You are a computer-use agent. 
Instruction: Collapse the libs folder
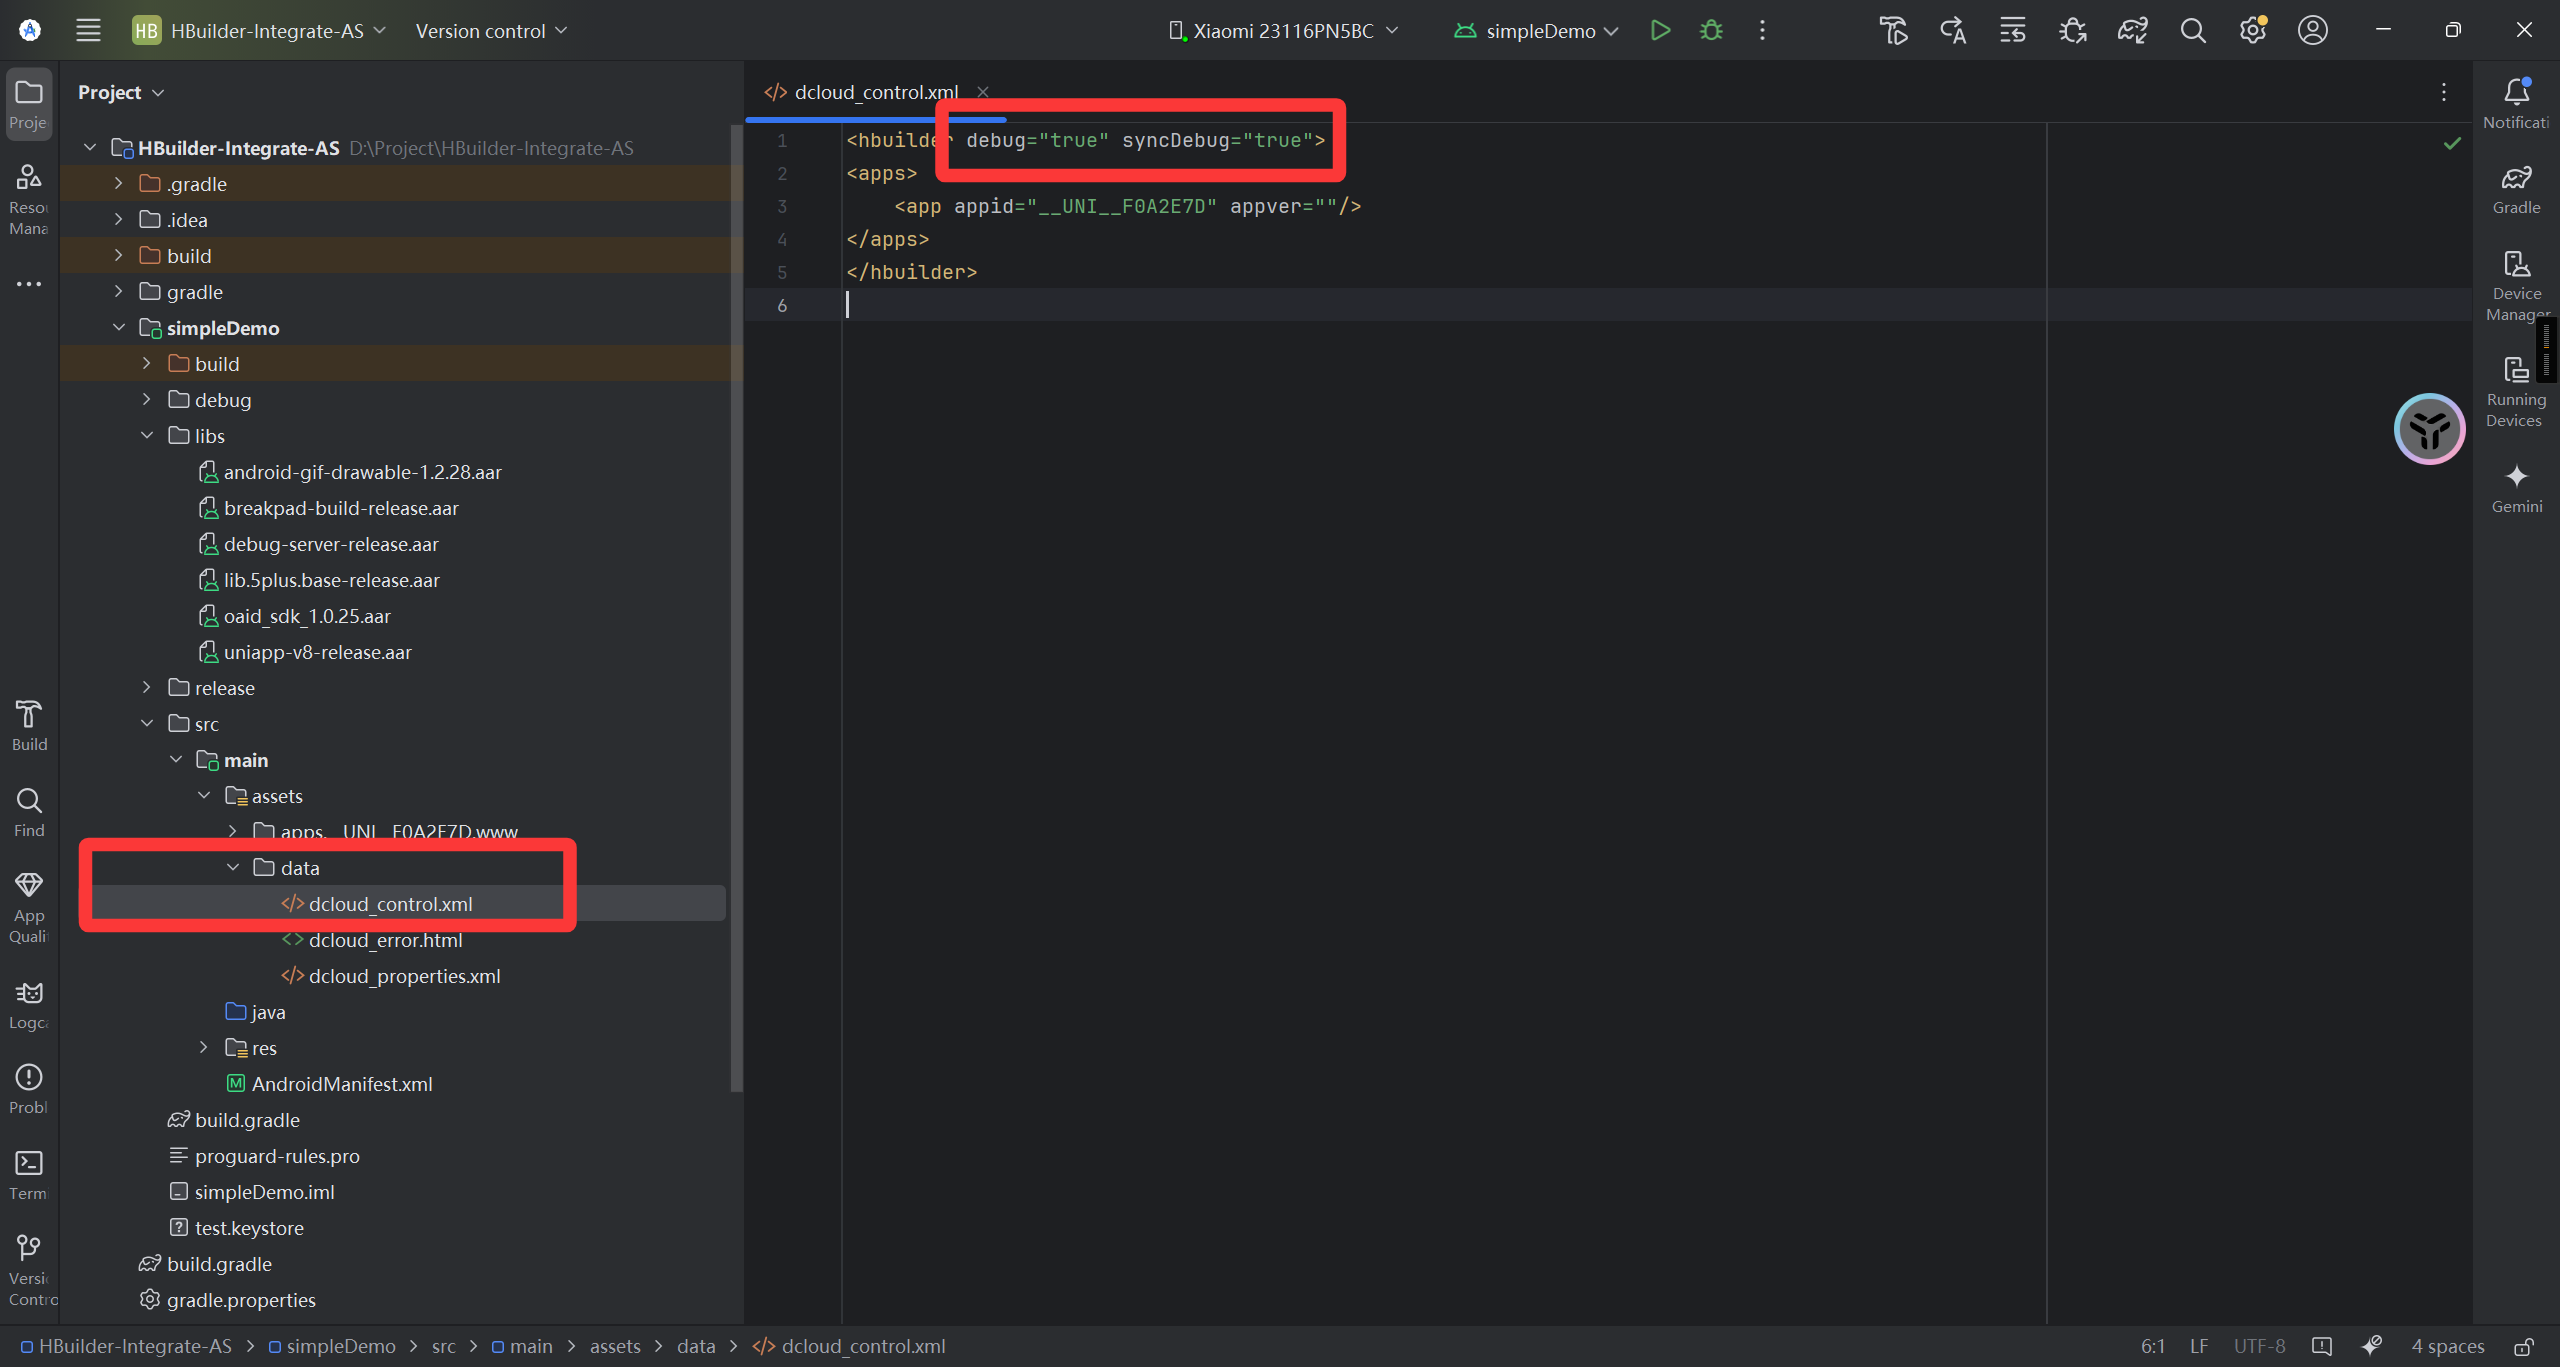pyautogui.click(x=147, y=435)
